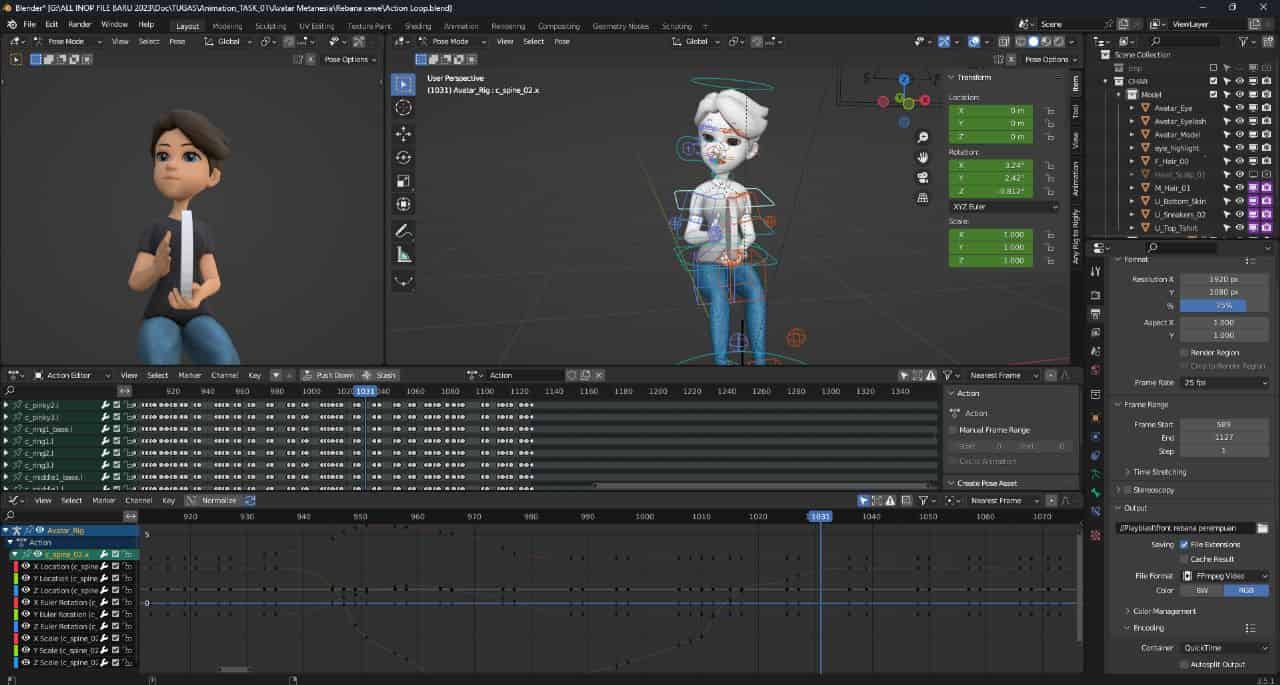Hide the X Location curve with eye icon
Screen dimensions: 1280x685
point(26,566)
